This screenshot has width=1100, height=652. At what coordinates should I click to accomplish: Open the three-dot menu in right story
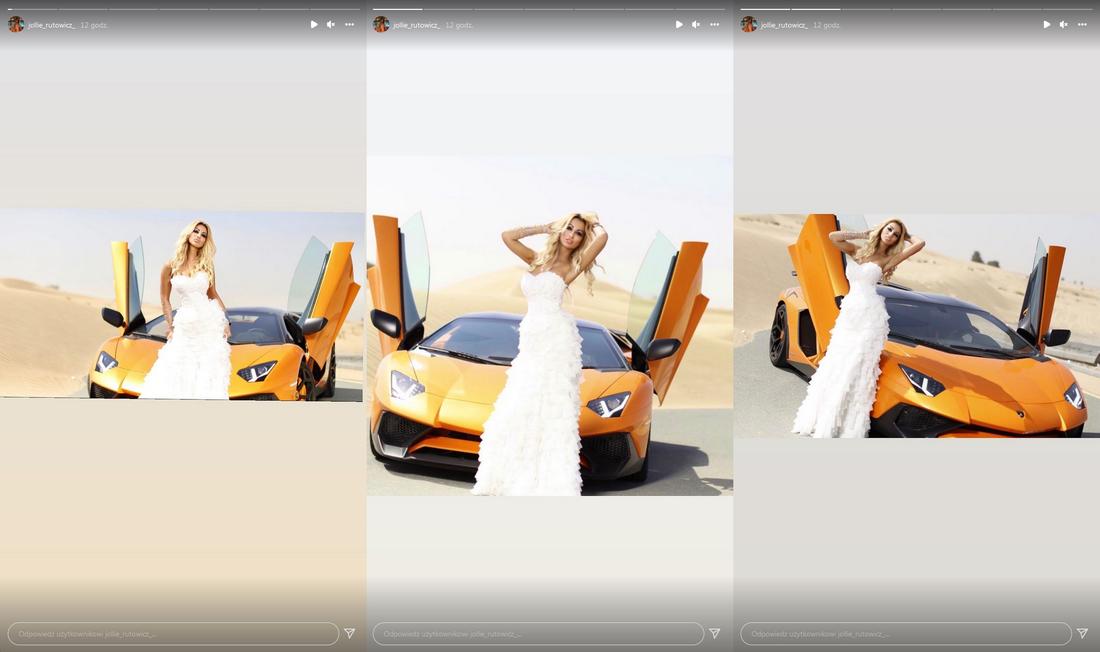pos(1082,24)
